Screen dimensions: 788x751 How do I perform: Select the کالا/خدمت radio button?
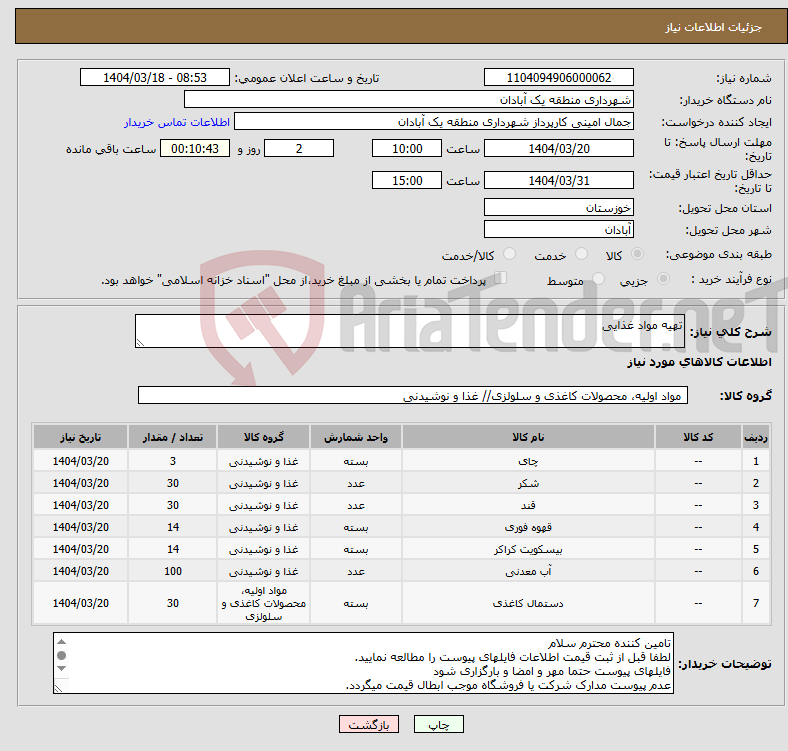510,254
